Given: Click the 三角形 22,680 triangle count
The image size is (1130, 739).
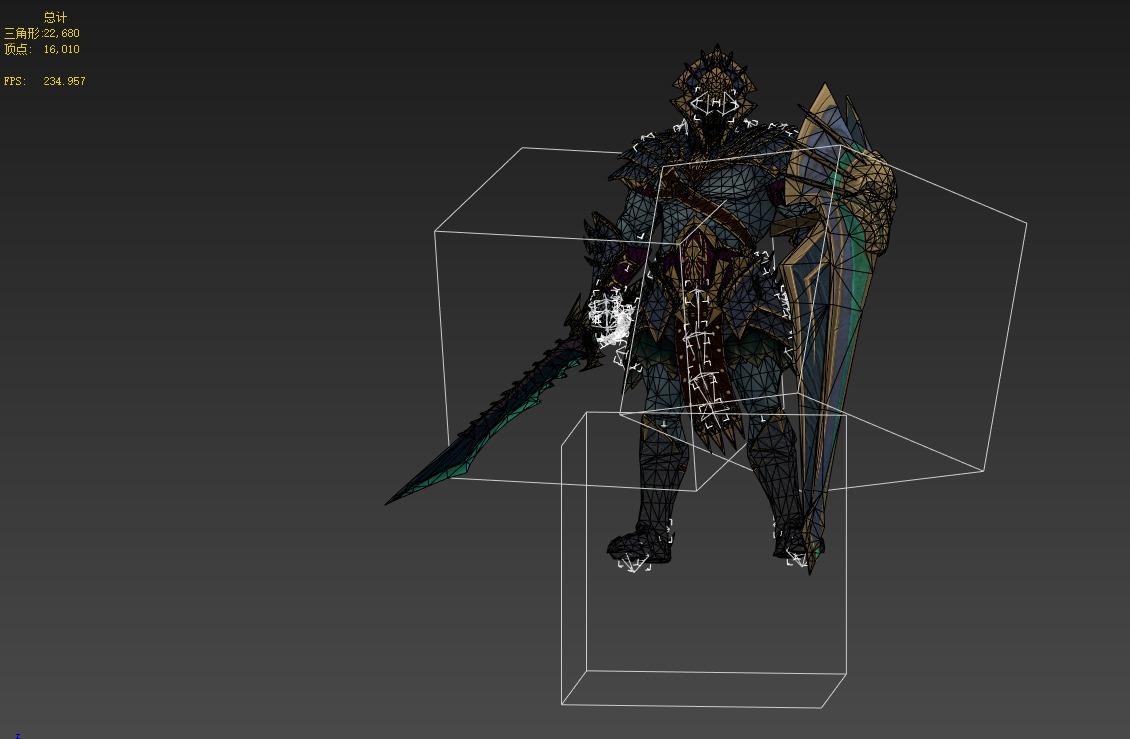Looking at the screenshot, I should click(42, 33).
